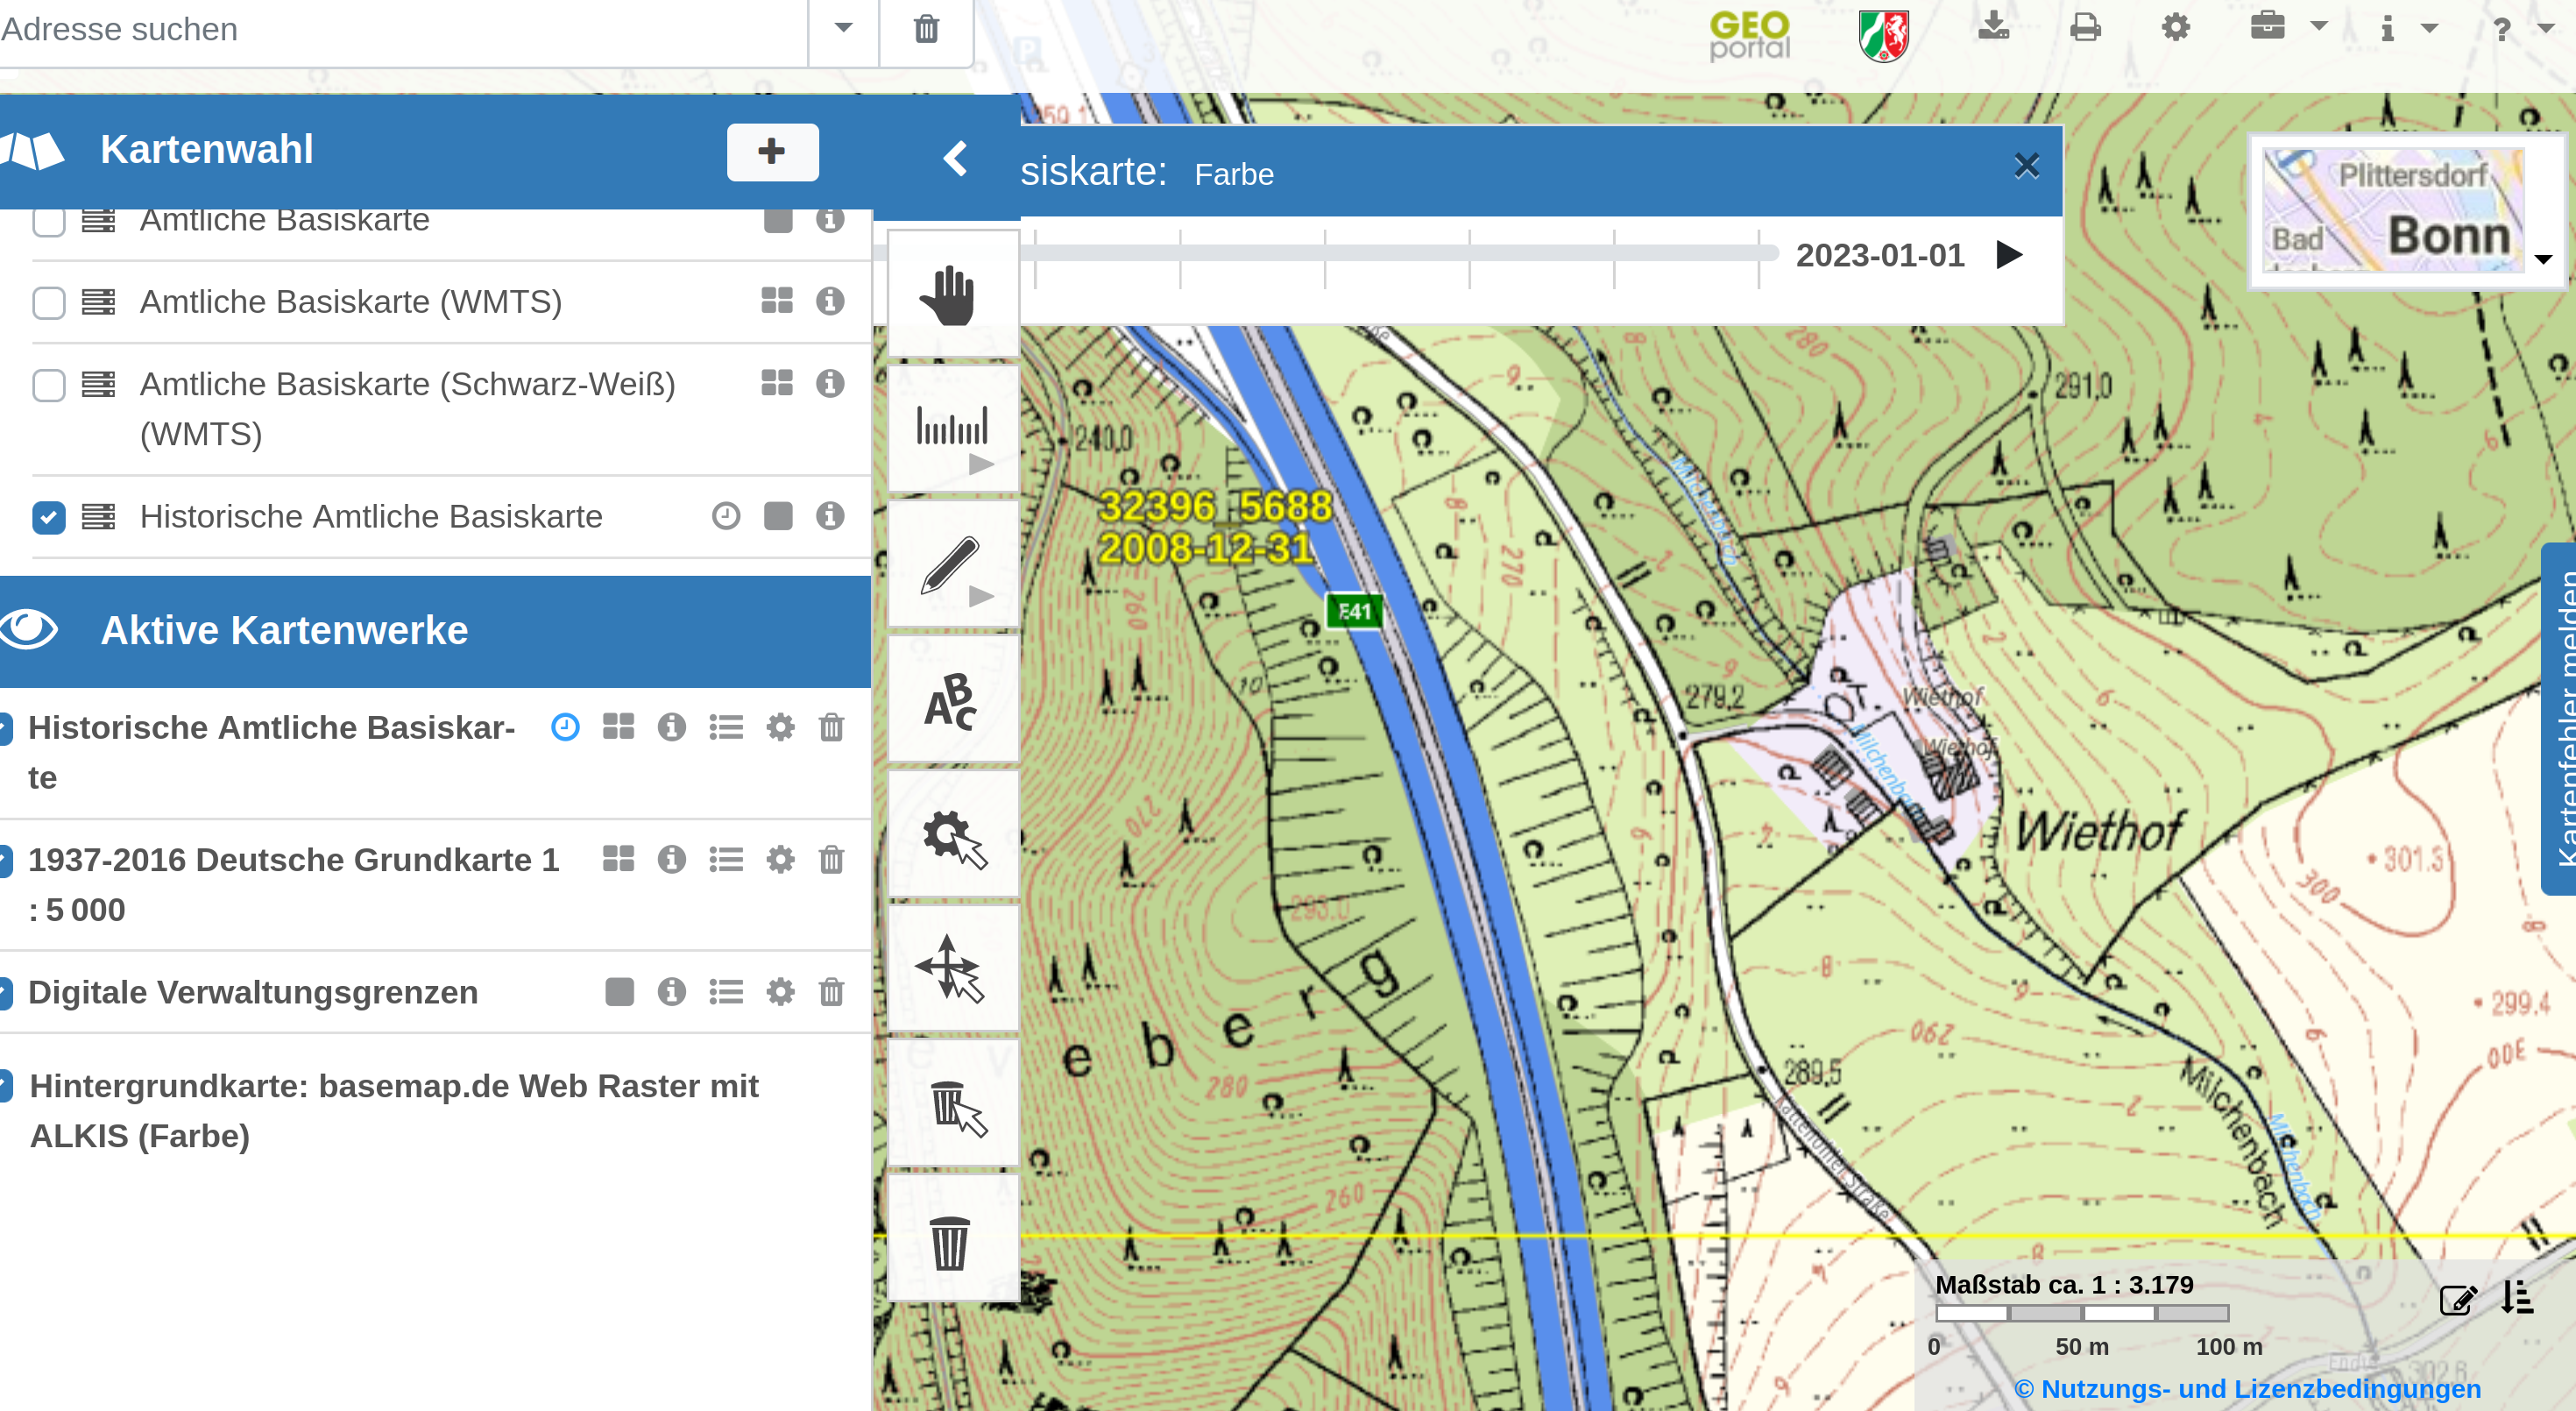
Task: Show info for Historische Amtliche Basiskarte list entry
Action: click(x=830, y=515)
